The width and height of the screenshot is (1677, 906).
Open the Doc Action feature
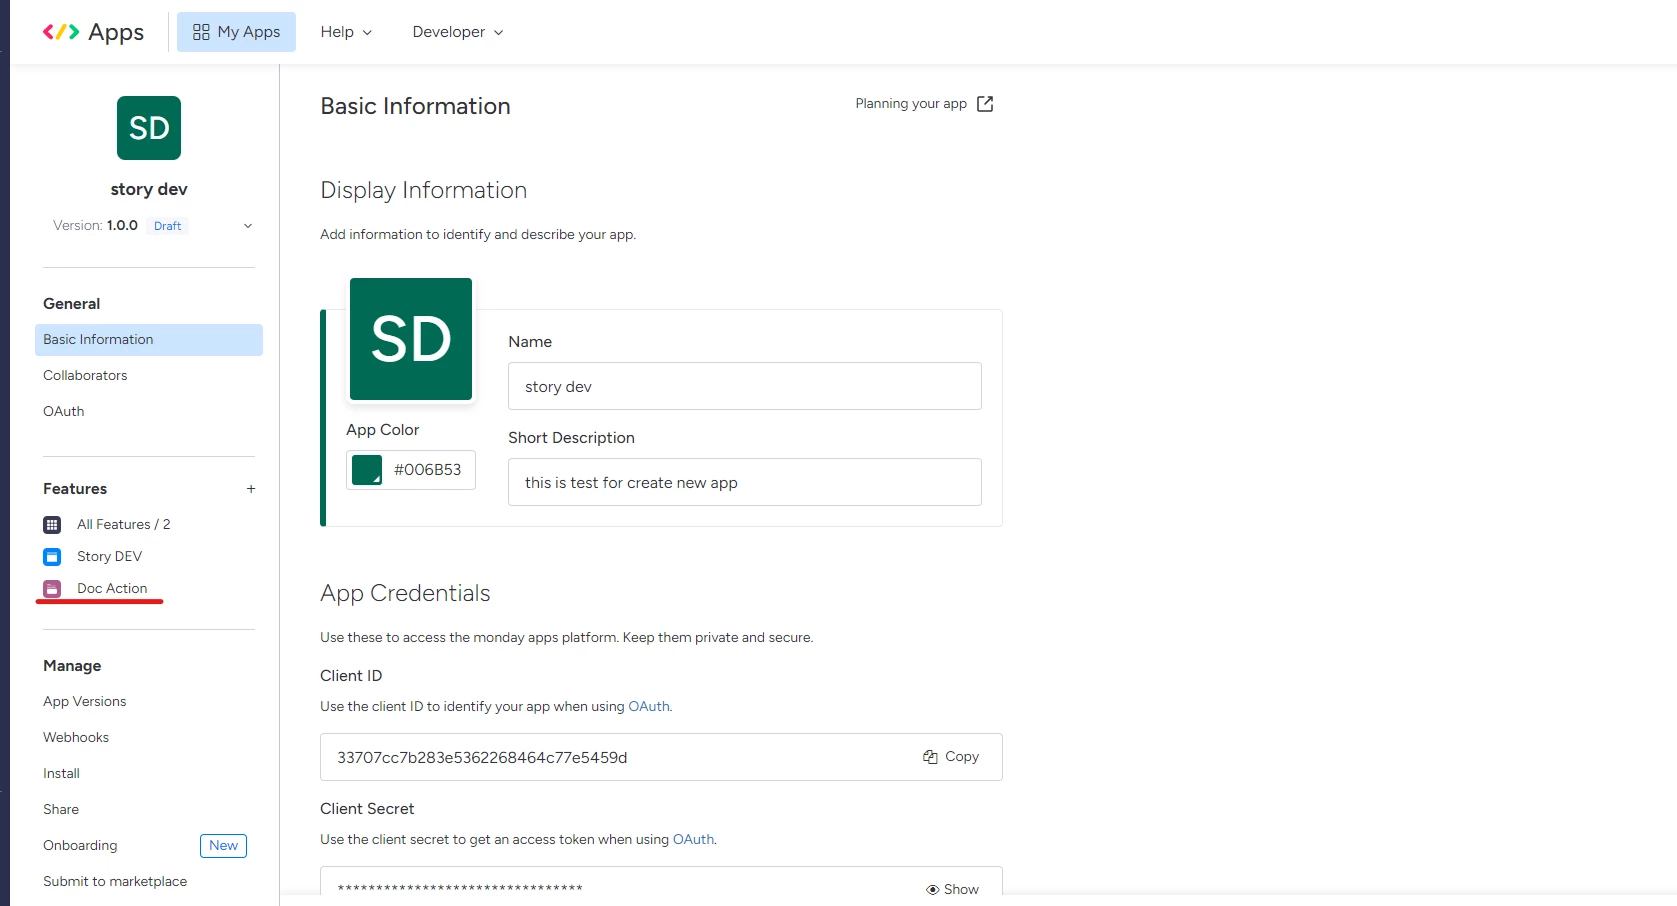click(x=112, y=589)
